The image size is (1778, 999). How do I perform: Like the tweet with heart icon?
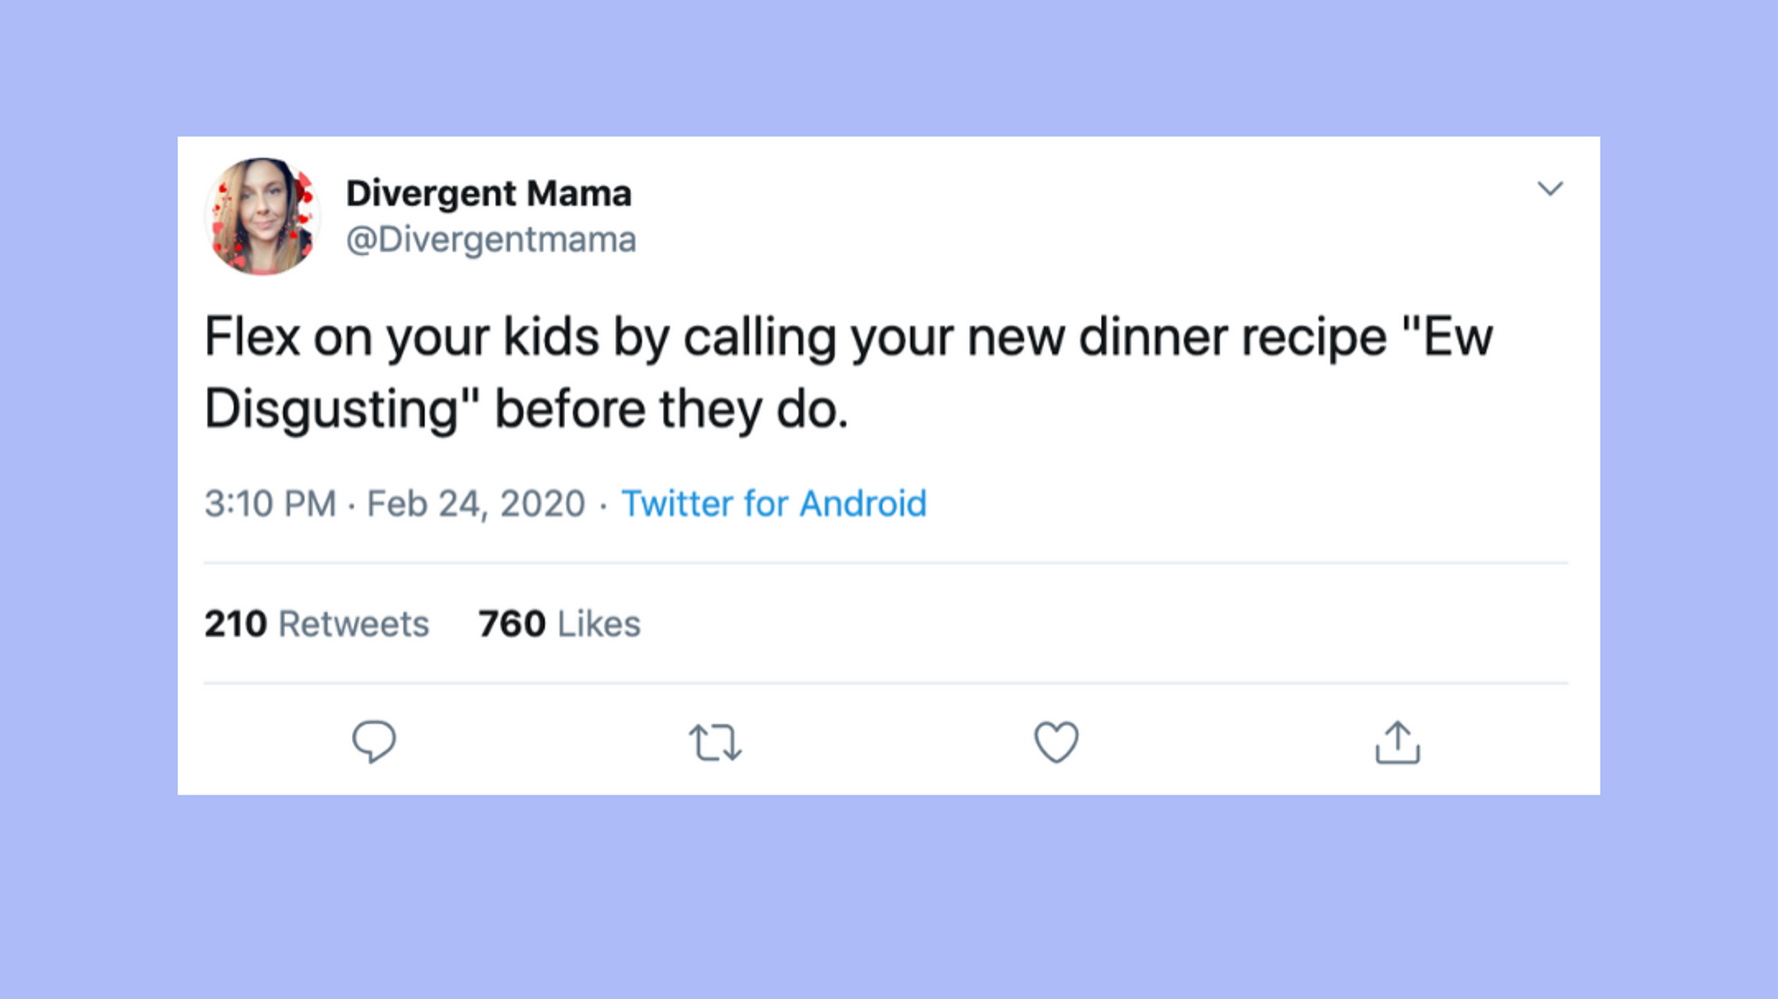click(1056, 742)
